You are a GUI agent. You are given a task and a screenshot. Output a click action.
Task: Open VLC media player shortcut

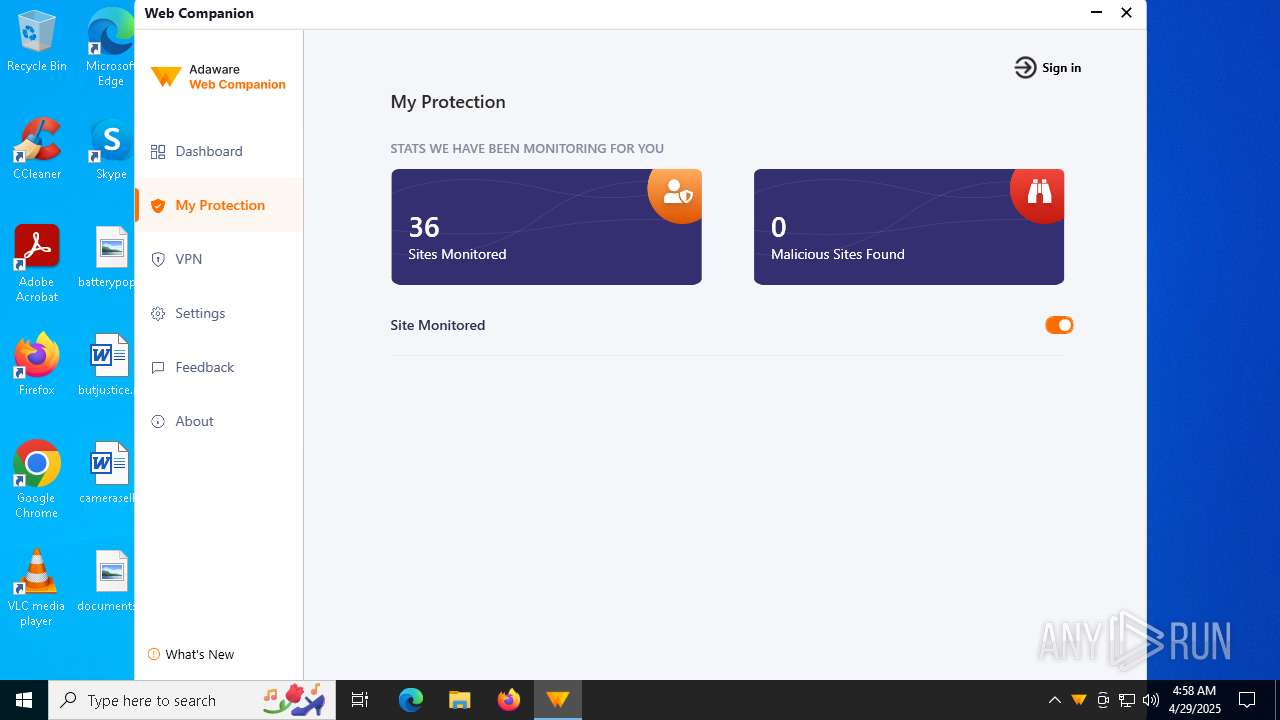tap(37, 587)
